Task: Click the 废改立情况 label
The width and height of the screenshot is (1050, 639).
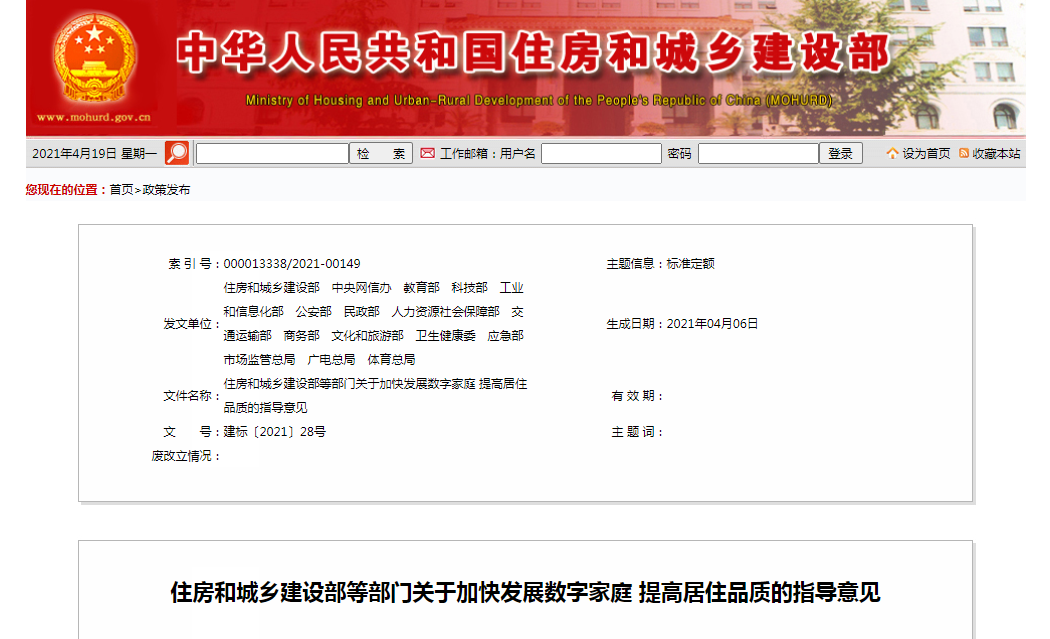Action: [x=183, y=456]
